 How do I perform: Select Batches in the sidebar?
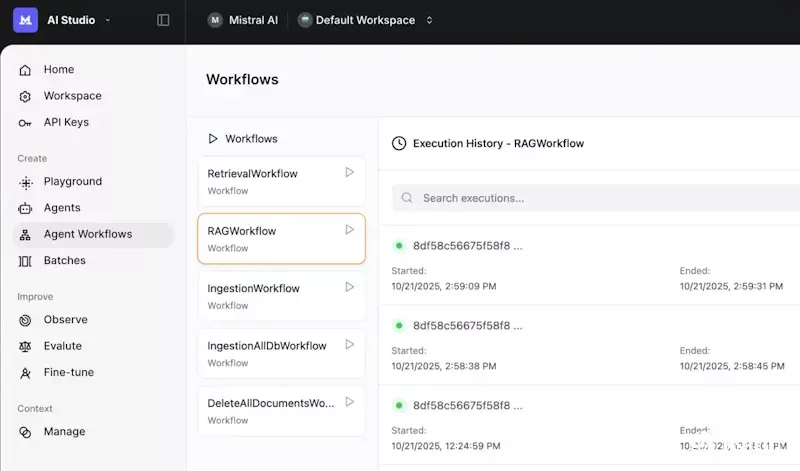pyautogui.click(x=64, y=260)
